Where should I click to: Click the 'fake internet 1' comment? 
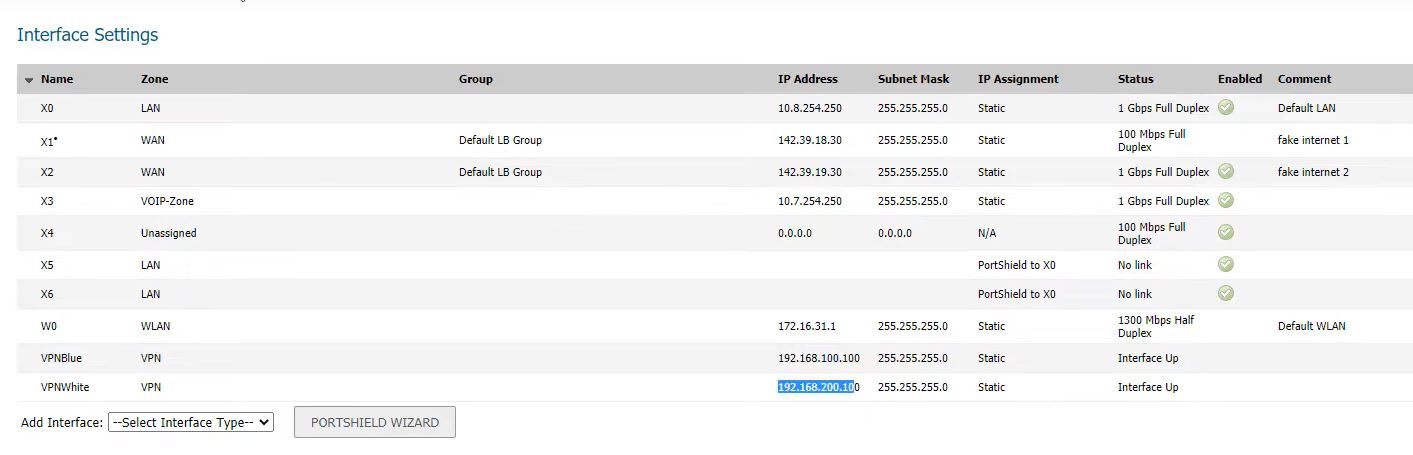[1312, 140]
